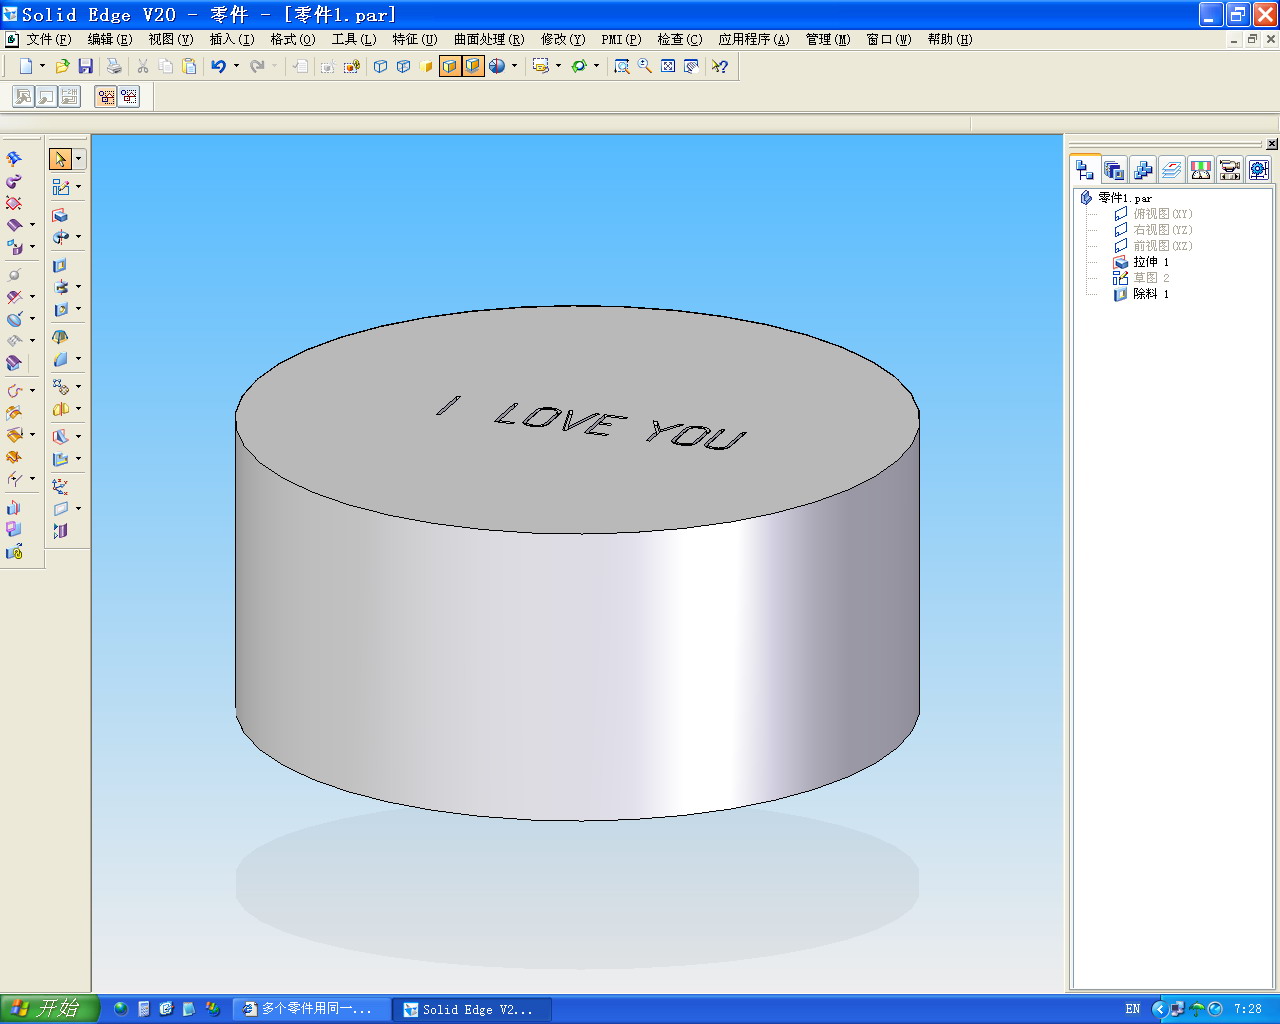This screenshot has width=1280, height=1024.
Task: Open the Revolved Protrusion flyout arrow
Action: coord(78,237)
